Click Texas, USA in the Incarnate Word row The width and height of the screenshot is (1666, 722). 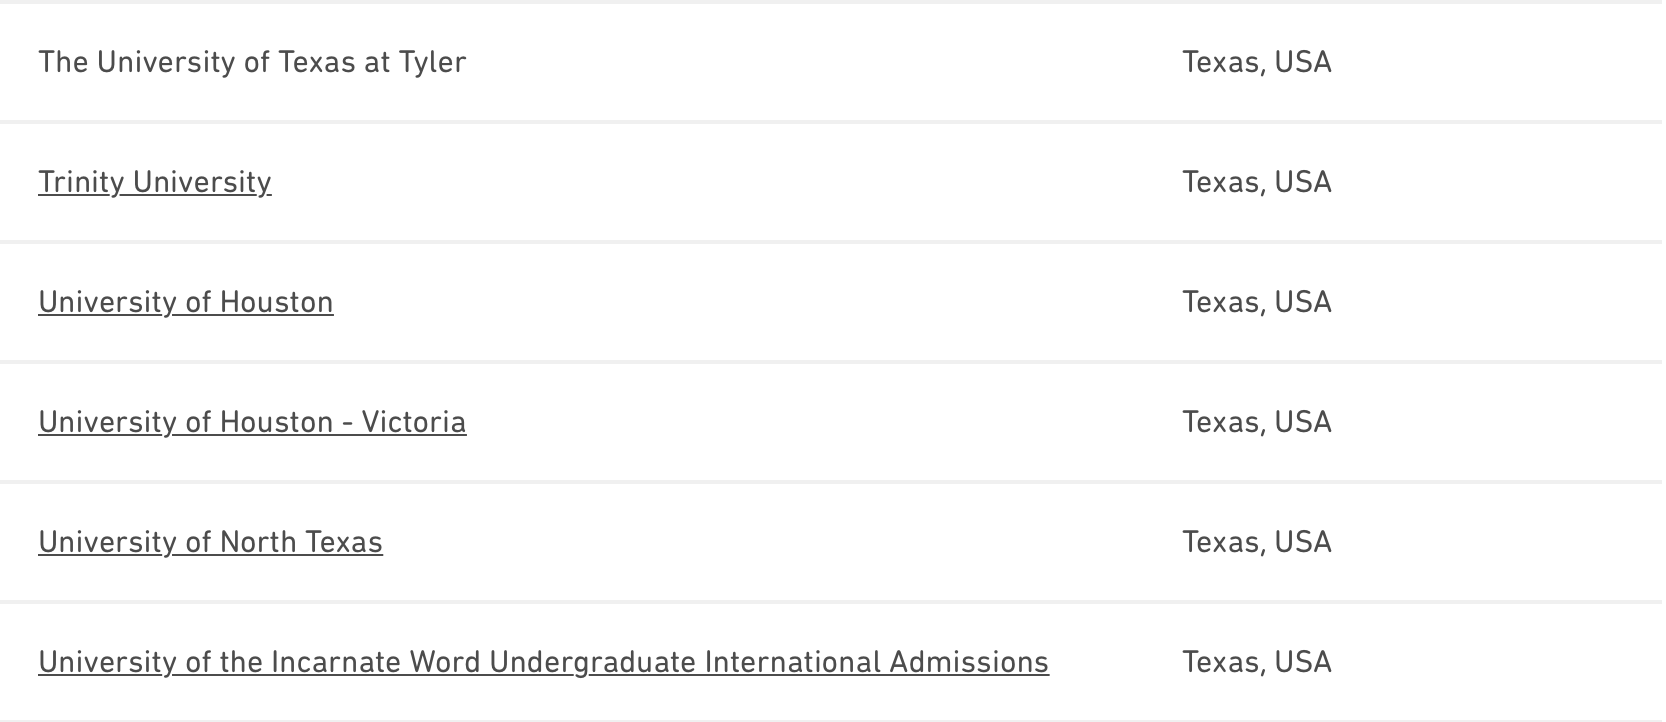pyautogui.click(x=1257, y=662)
